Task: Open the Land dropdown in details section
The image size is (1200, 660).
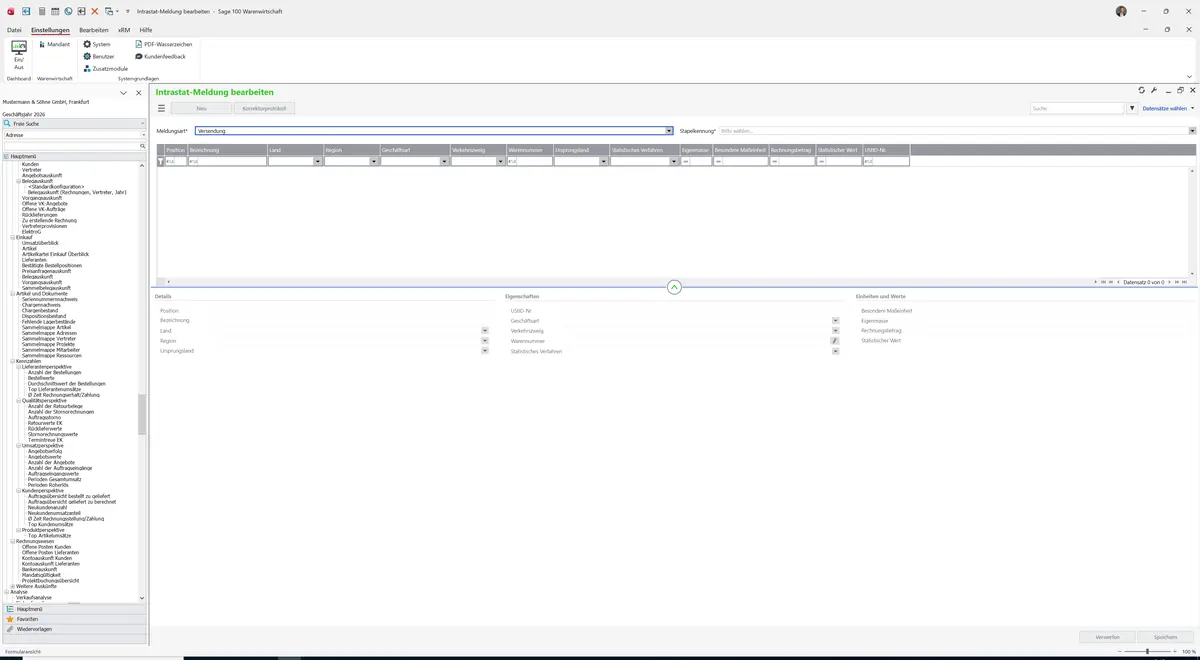Action: coord(485,331)
